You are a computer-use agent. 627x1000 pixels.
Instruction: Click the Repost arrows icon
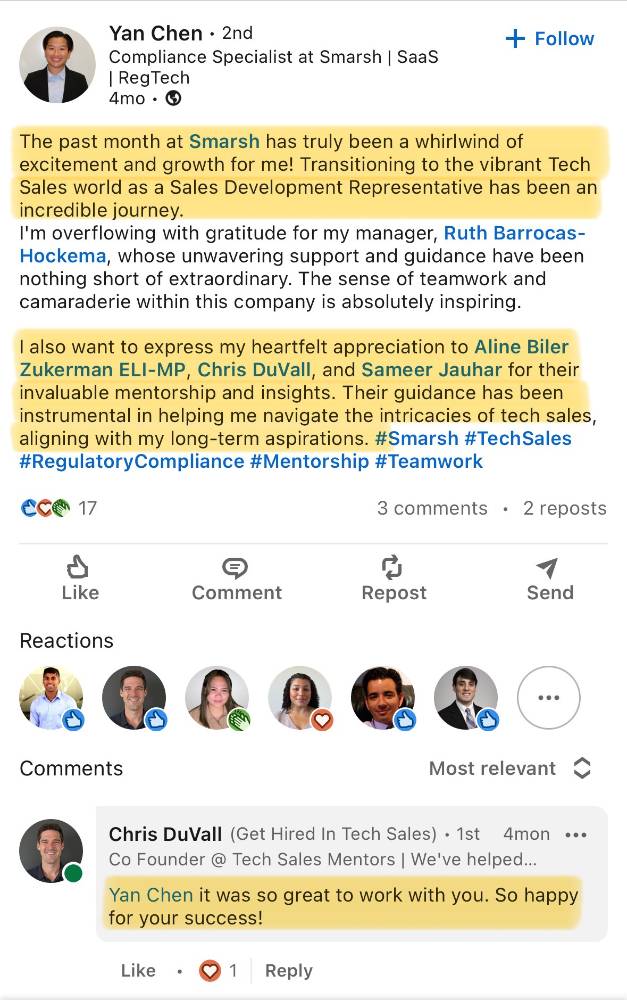tap(393, 569)
